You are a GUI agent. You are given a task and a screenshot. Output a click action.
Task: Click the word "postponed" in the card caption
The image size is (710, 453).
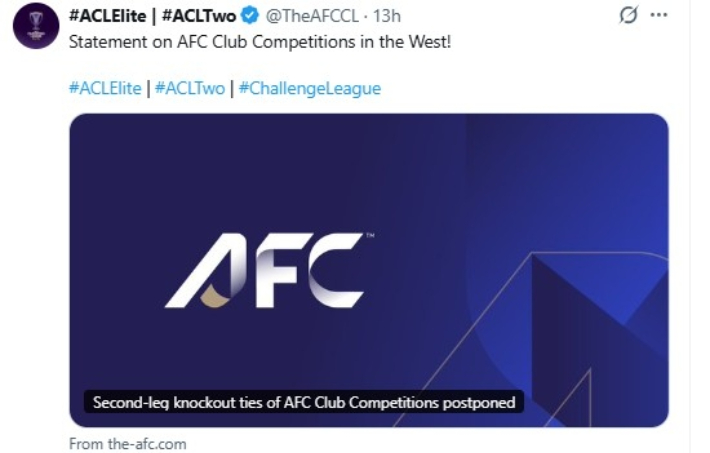click(484, 403)
